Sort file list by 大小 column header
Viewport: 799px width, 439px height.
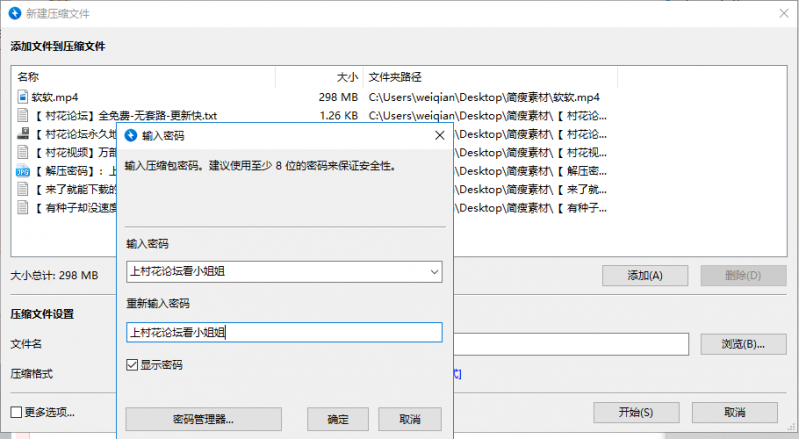tap(346, 76)
